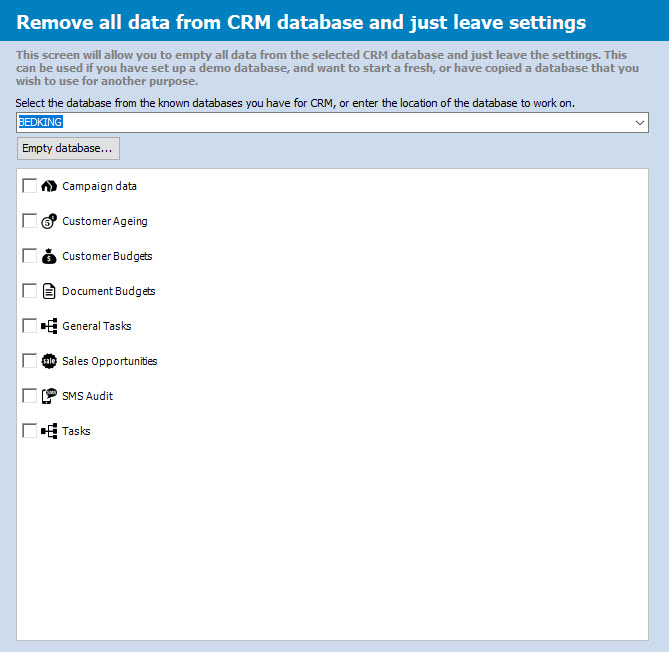Toggle the Document Budgets checkbox
The height and width of the screenshot is (652, 669).
click(30, 291)
